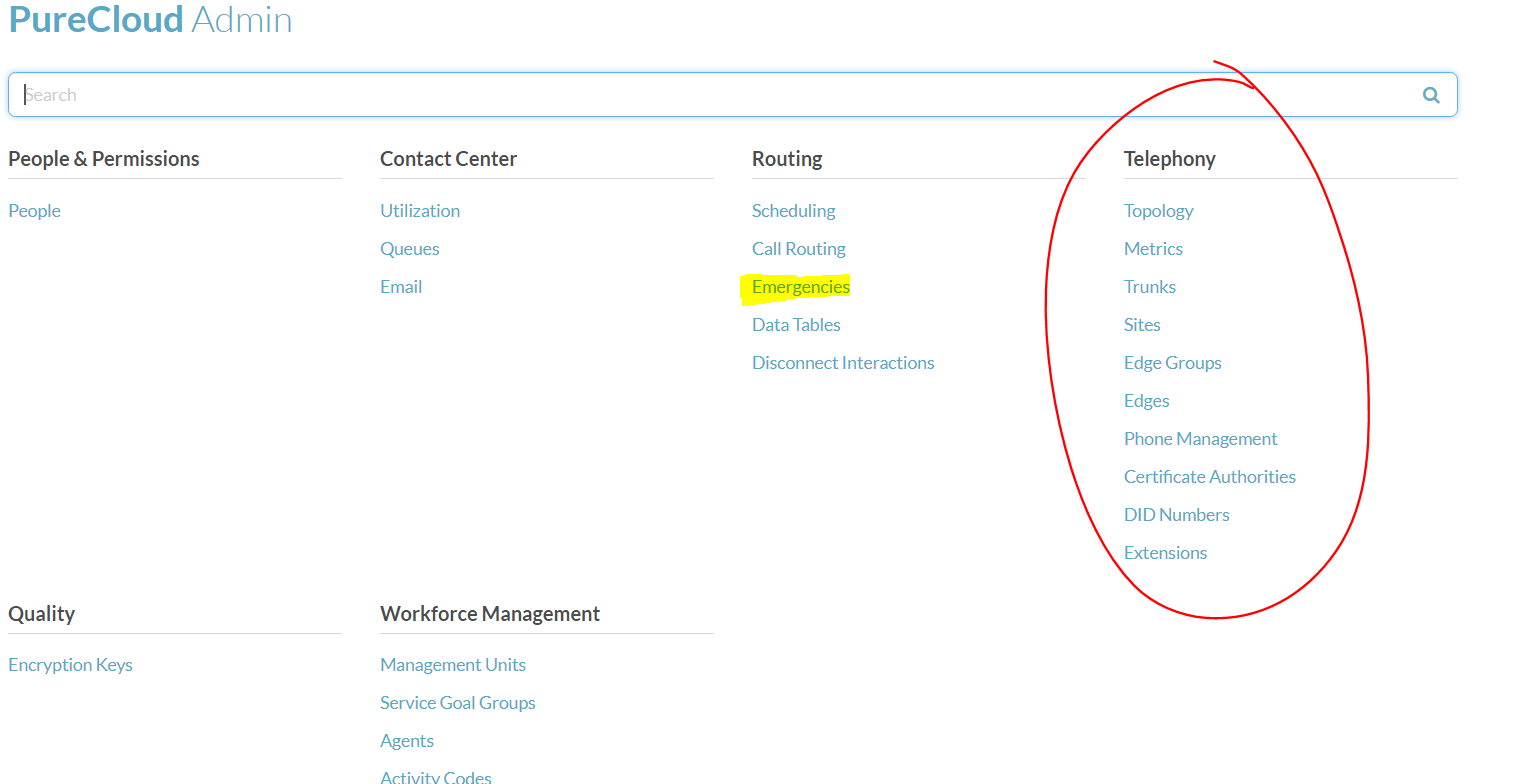Click the Quality section heading
This screenshot has width=1523, height=784.
pyautogui.click(x=42, y=614)
